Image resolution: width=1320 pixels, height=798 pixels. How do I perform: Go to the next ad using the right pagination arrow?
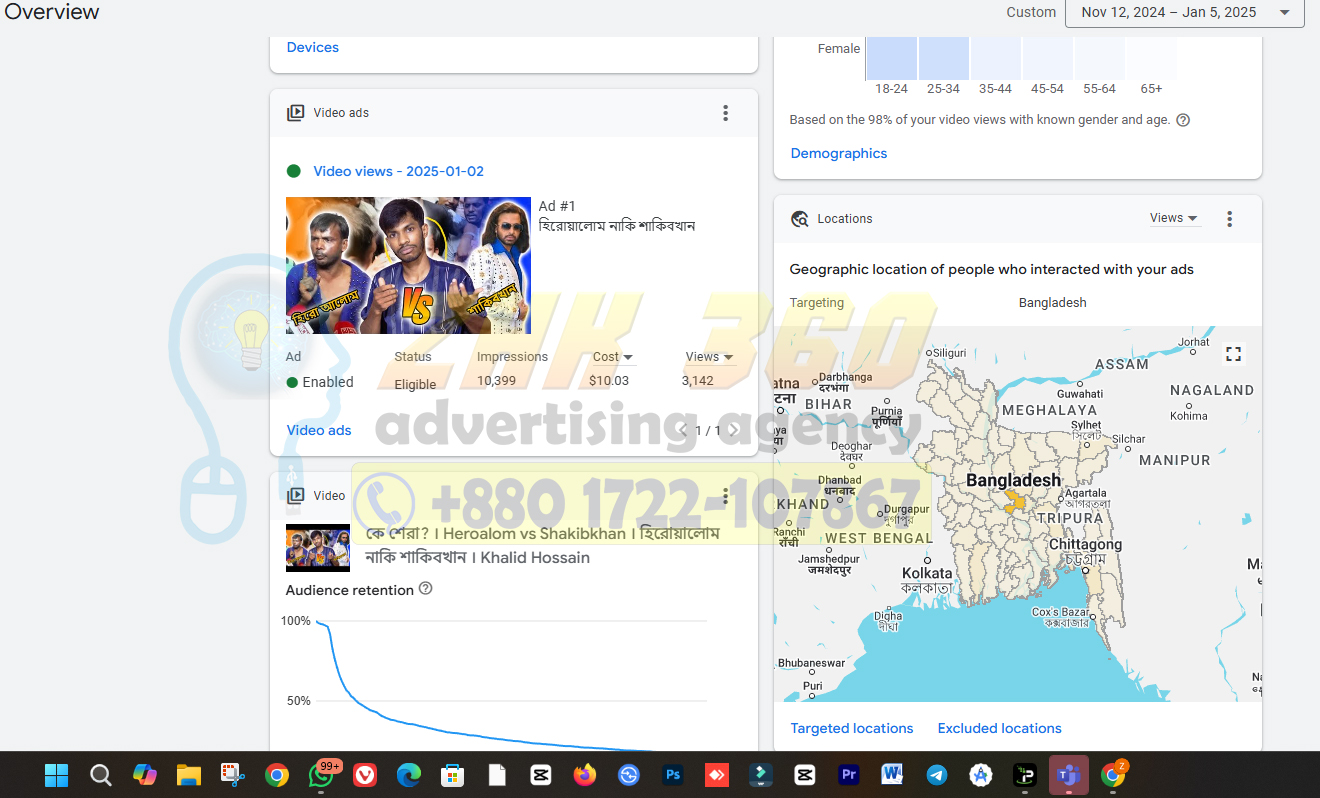click(734, 430)
